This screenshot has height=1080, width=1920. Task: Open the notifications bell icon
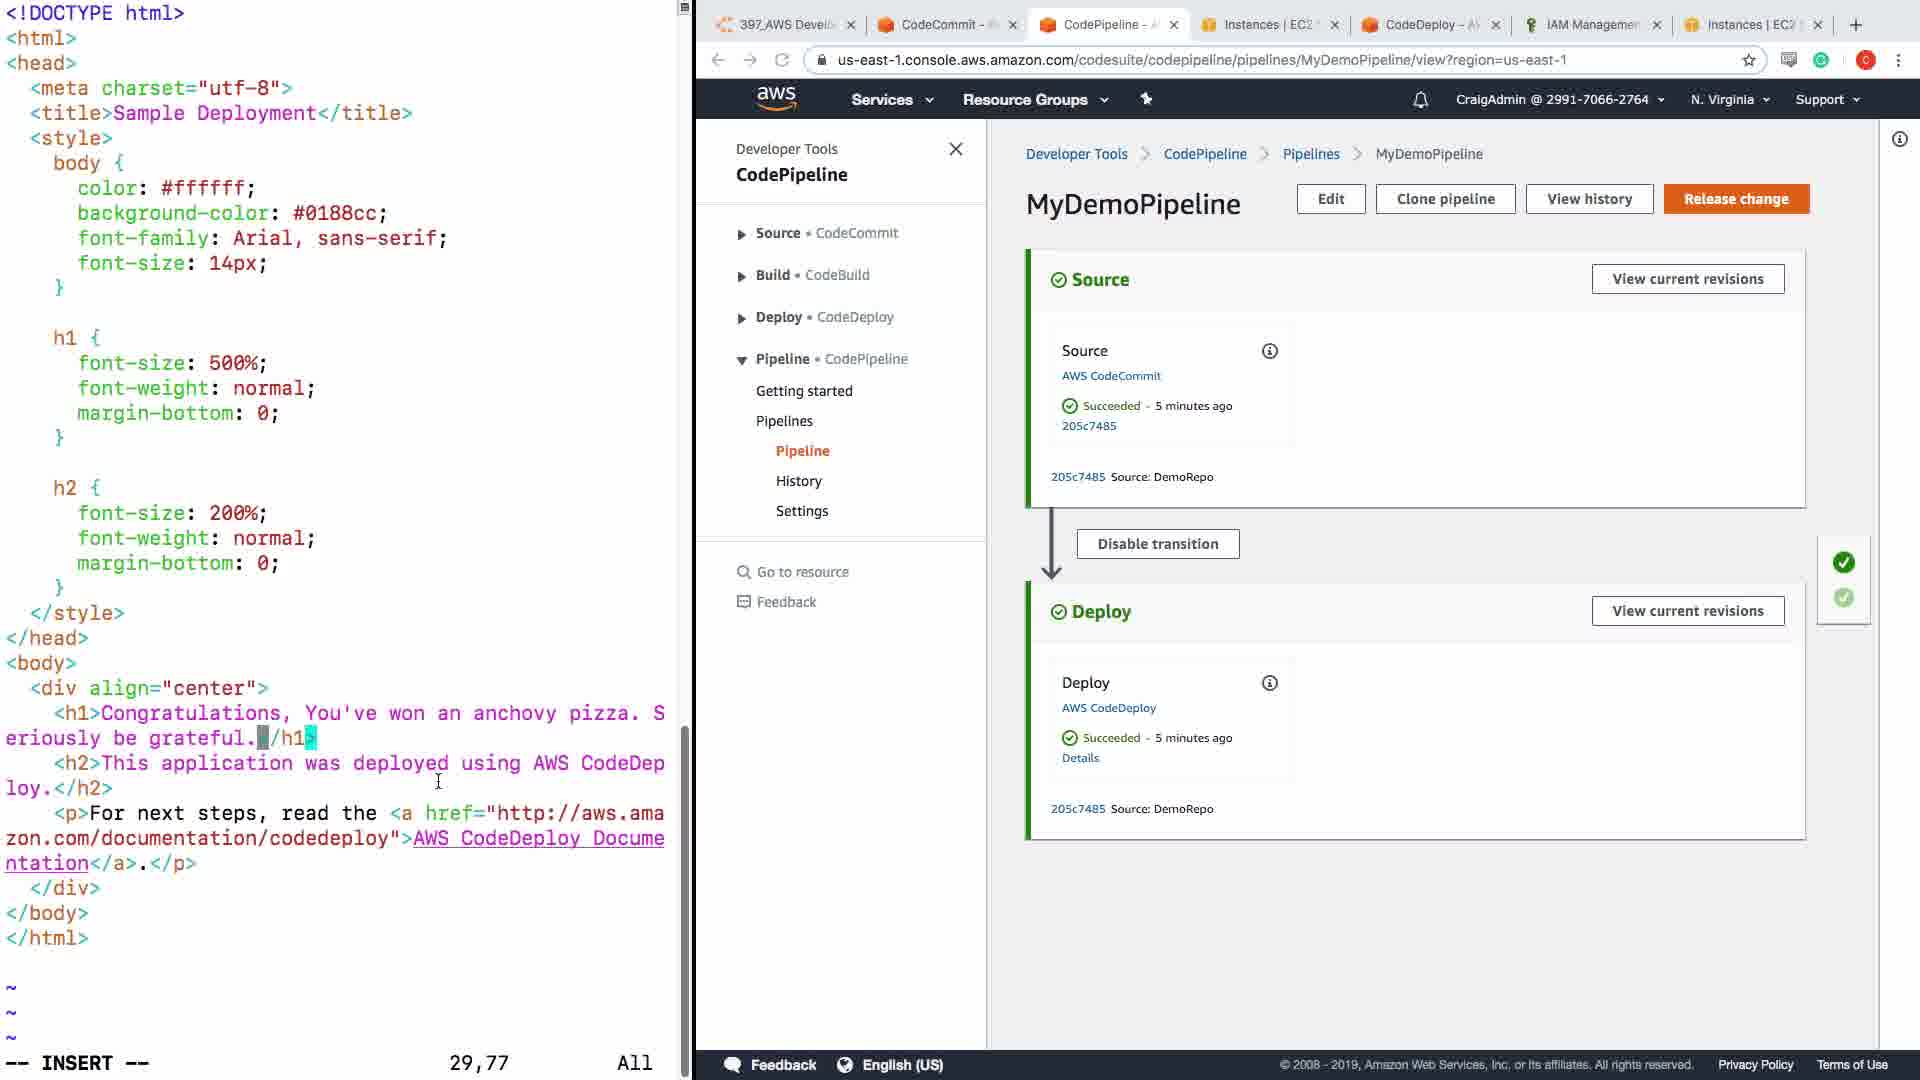(x=1420, y=100)
